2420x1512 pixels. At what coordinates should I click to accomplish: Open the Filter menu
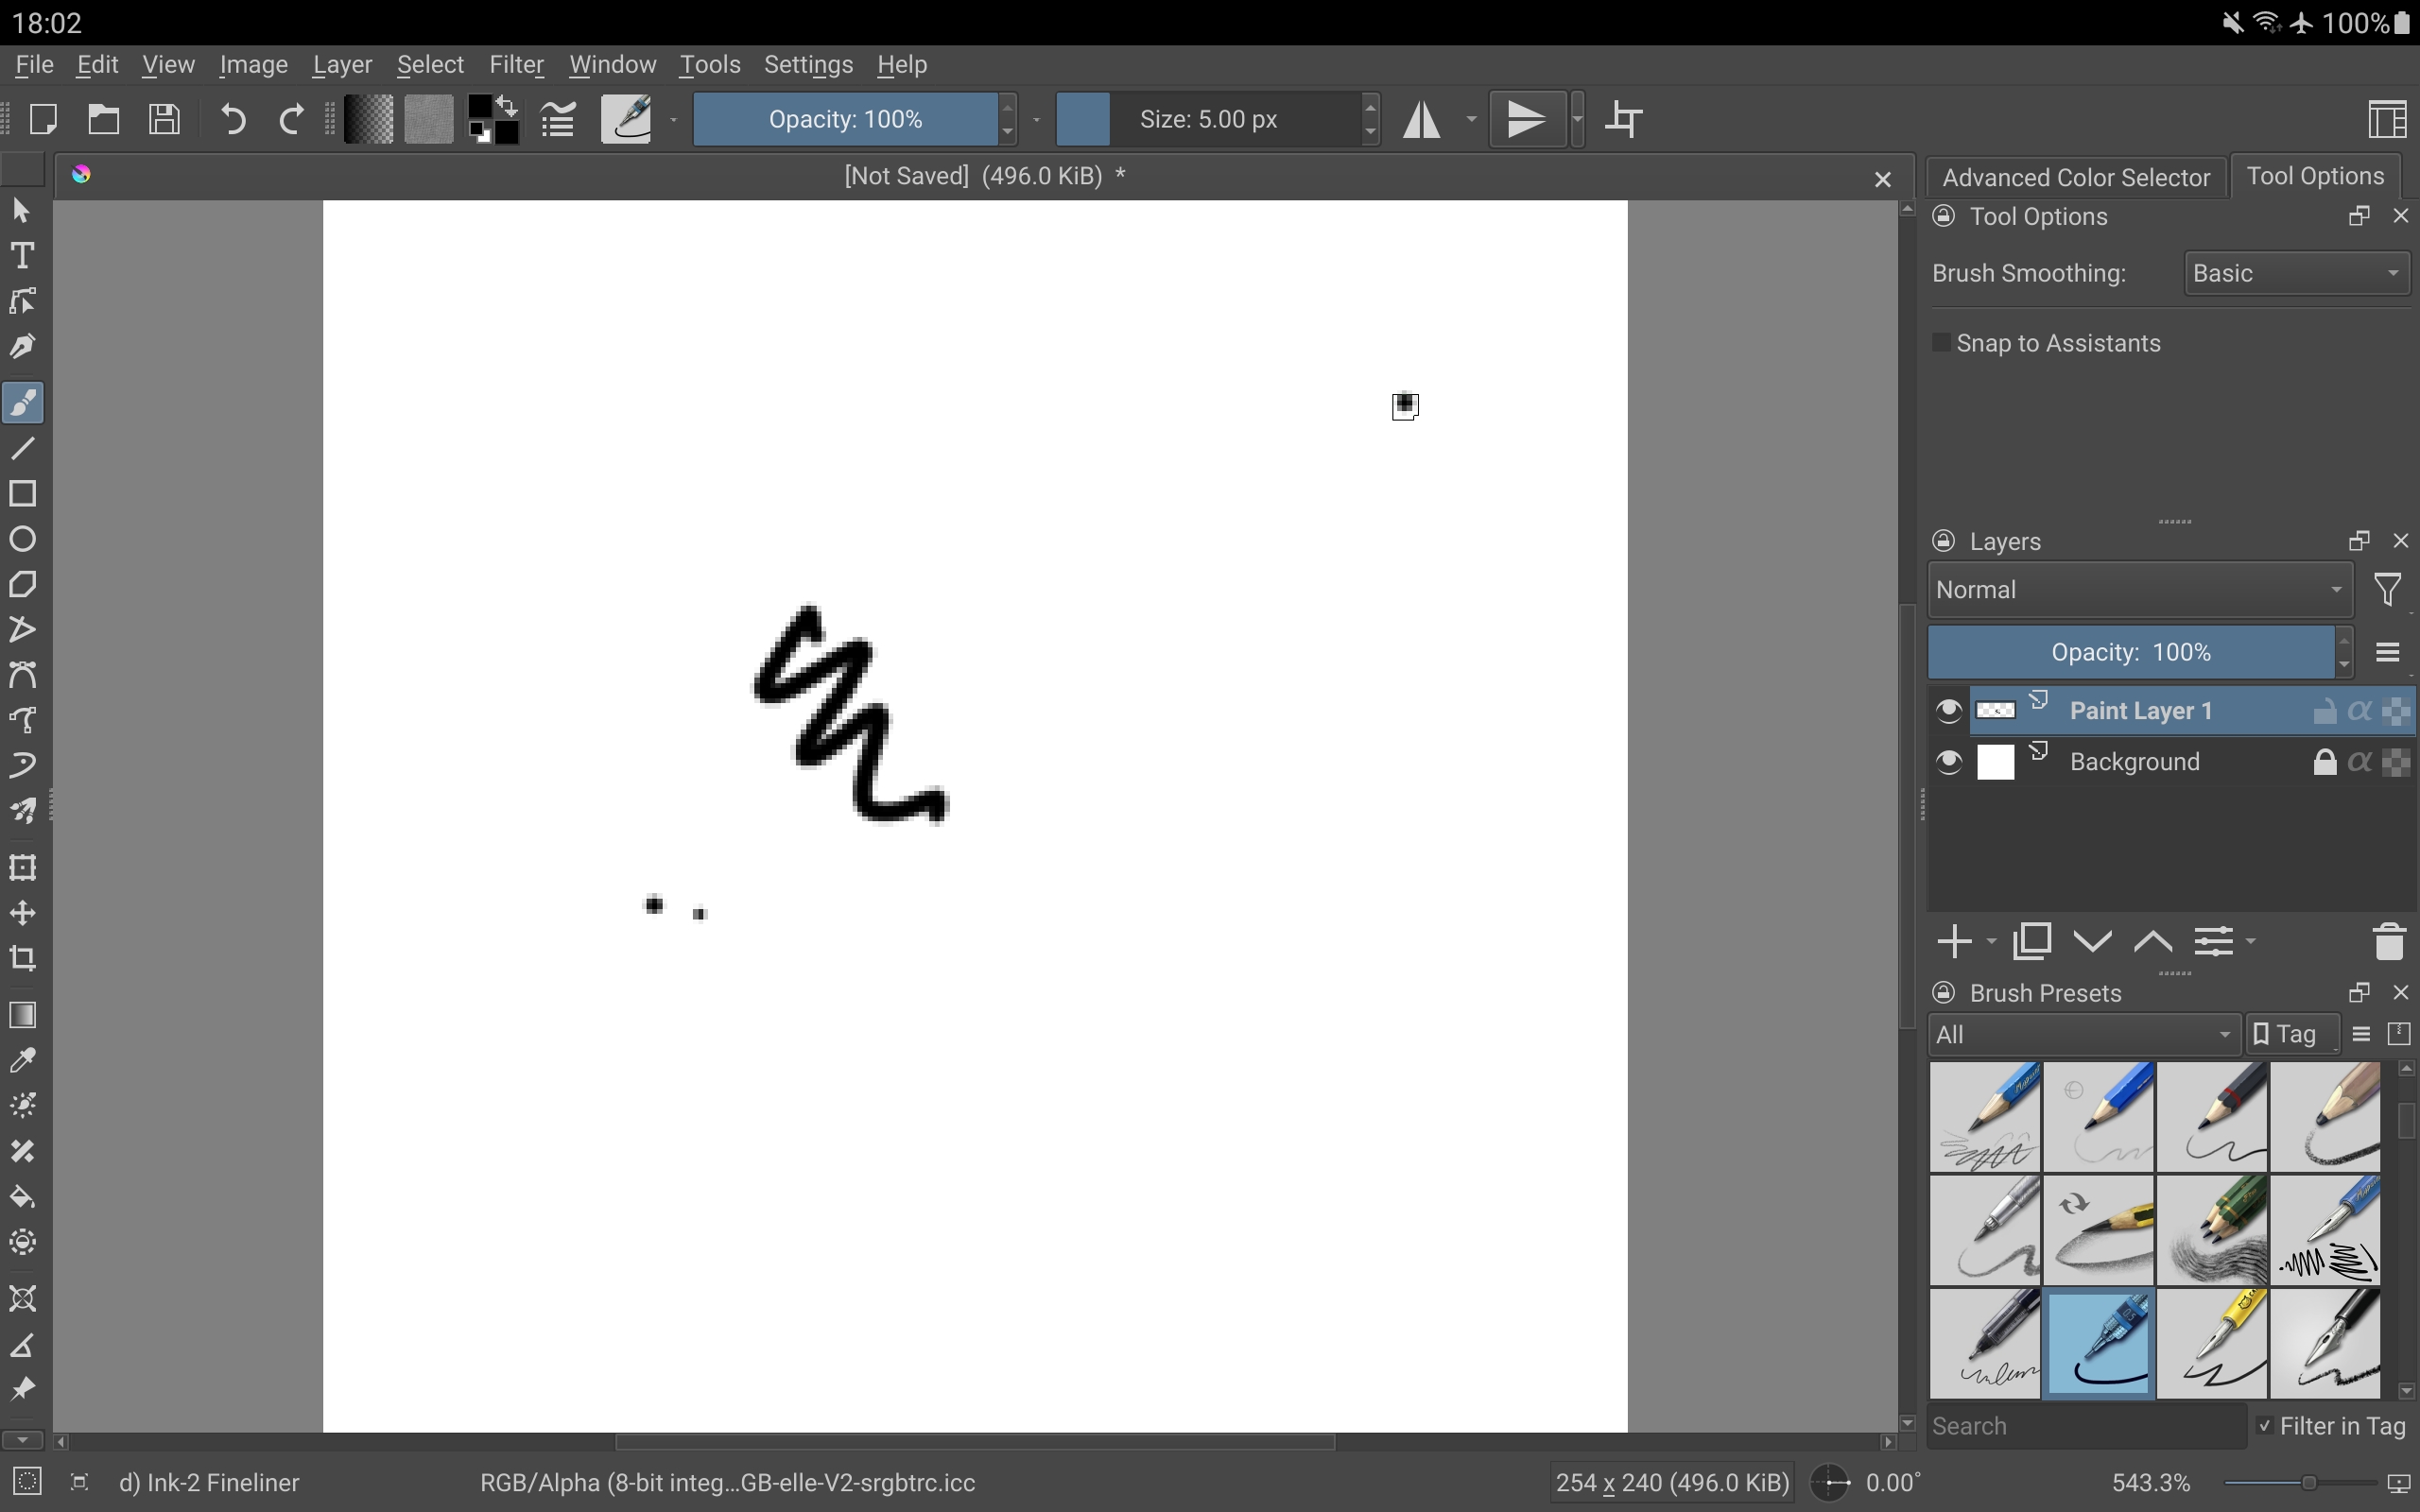click(517, 64)
